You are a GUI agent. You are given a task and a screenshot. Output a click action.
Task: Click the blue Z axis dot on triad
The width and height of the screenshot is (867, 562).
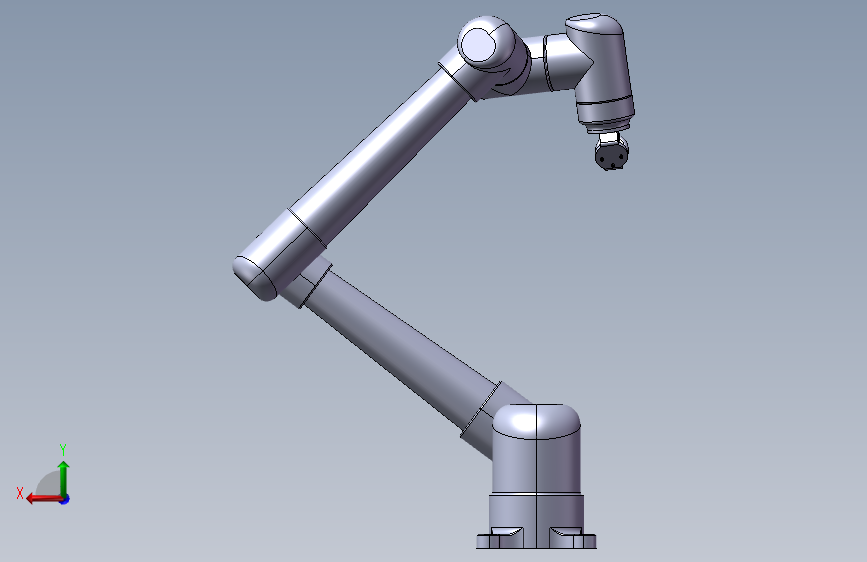(65, 499)
